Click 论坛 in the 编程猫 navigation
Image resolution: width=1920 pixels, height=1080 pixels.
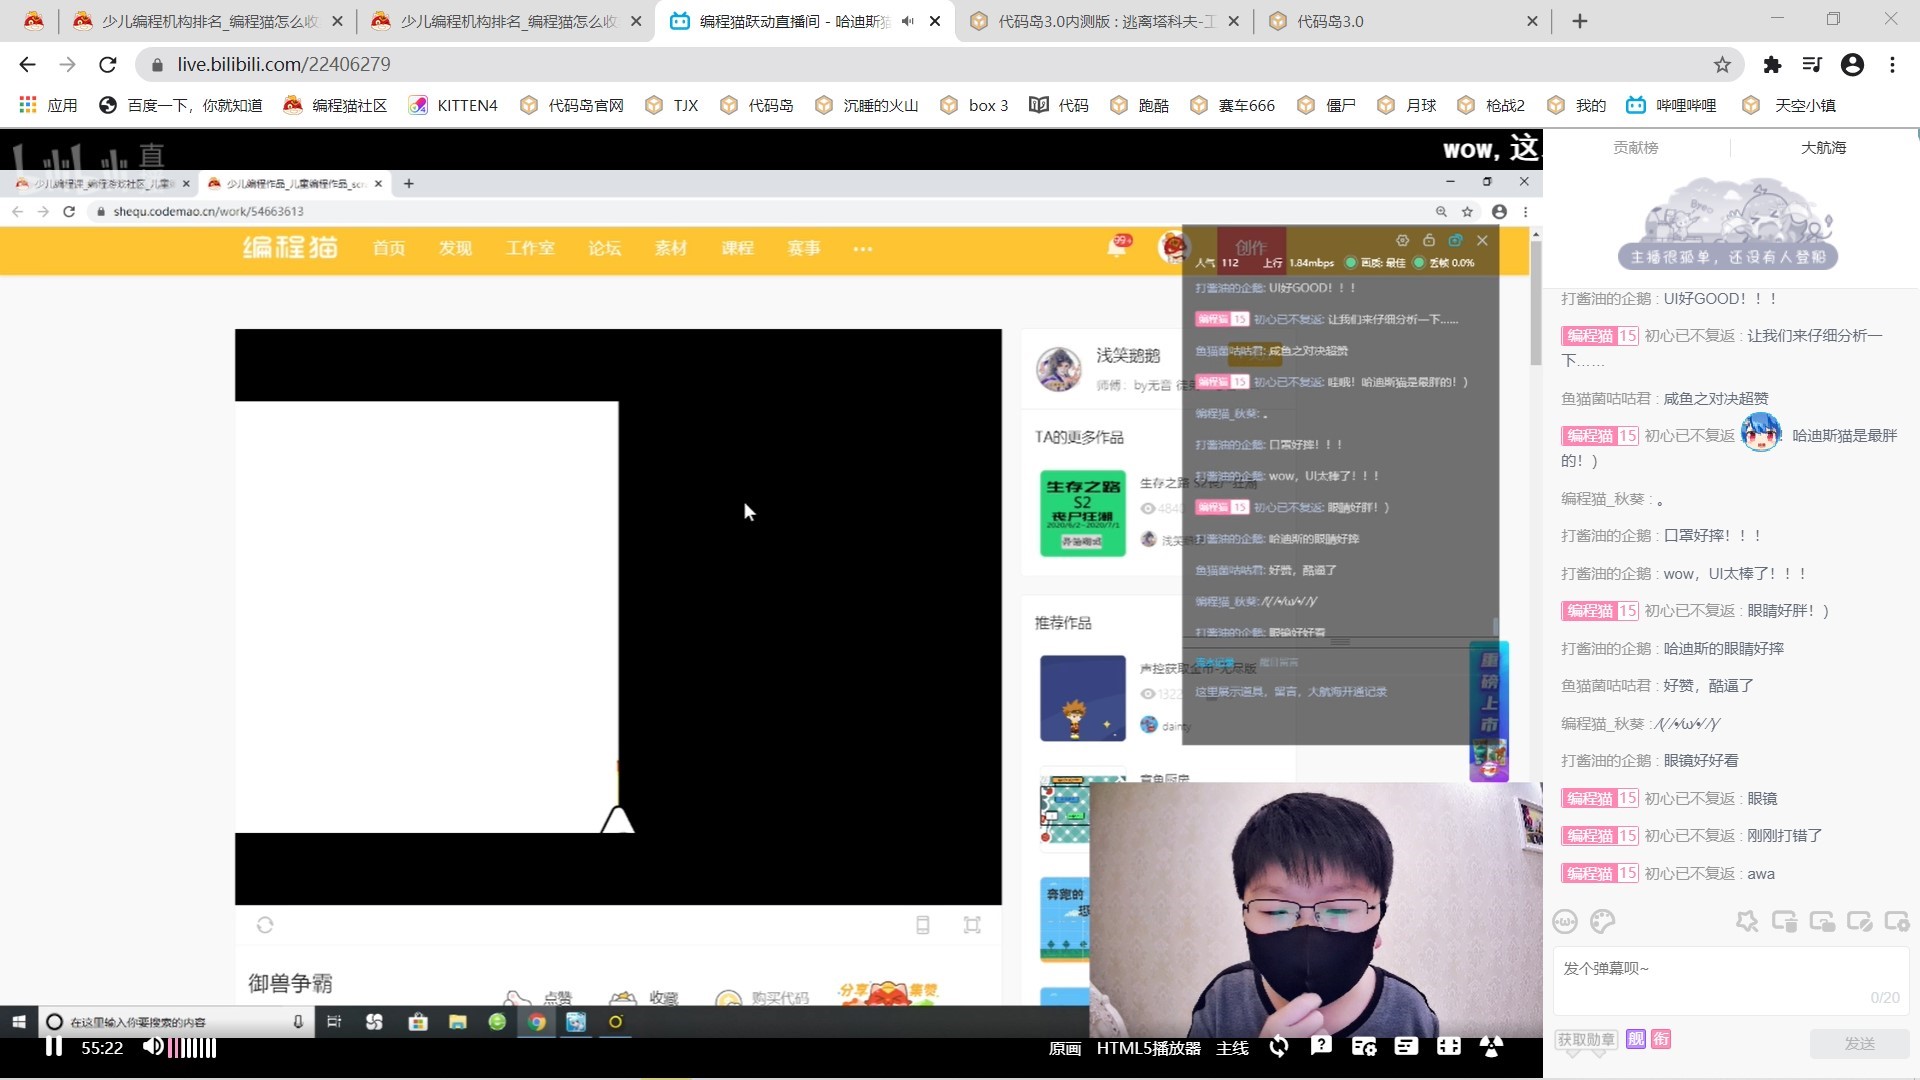pos(604,248)
